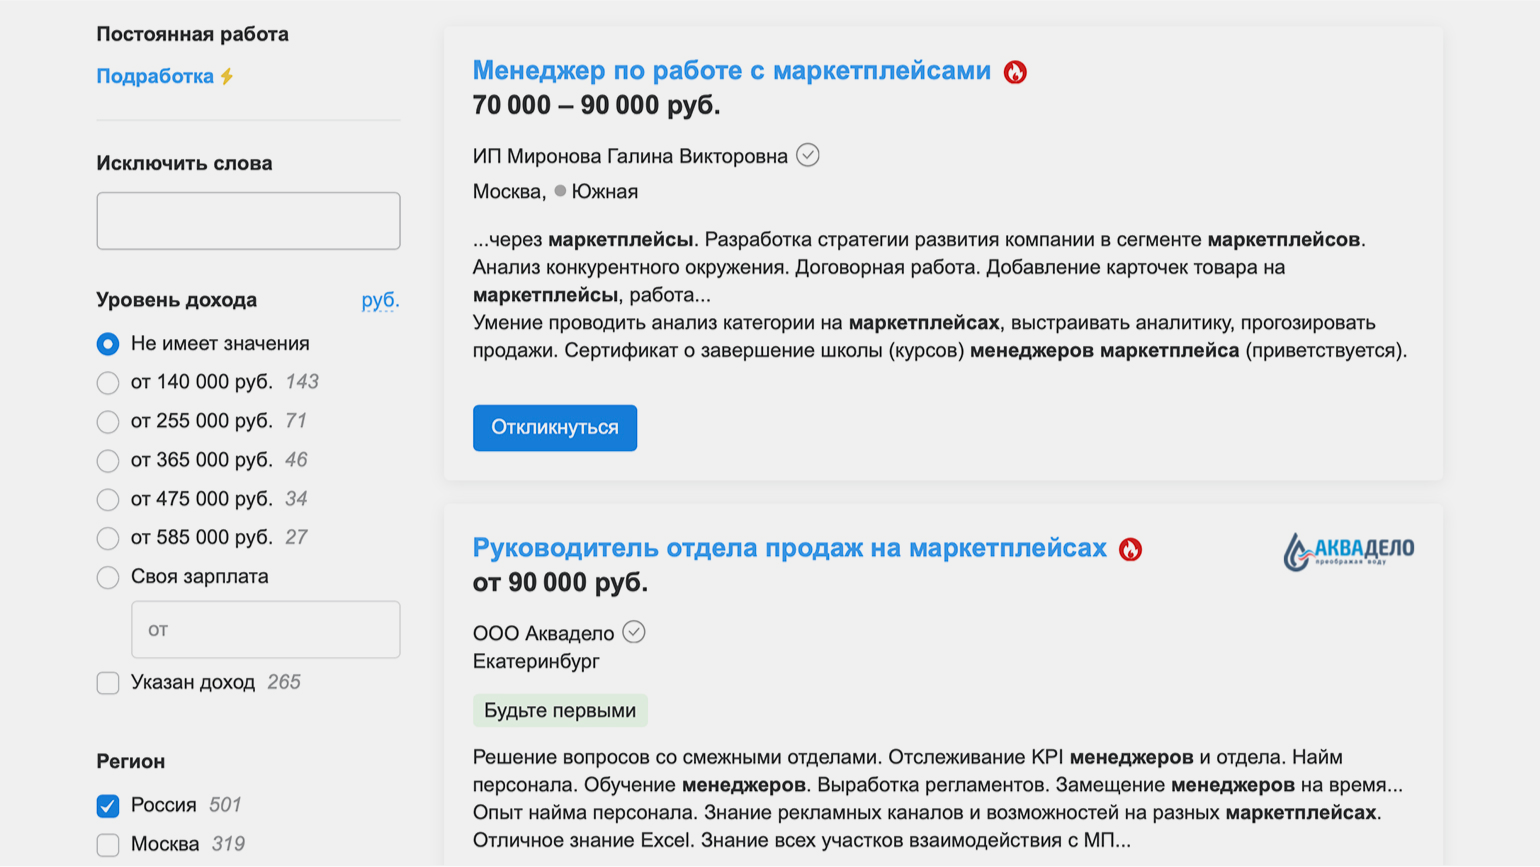Open 'Руководитель отдела продаж на маркетплейсах' vacancy

coord(789,548)
